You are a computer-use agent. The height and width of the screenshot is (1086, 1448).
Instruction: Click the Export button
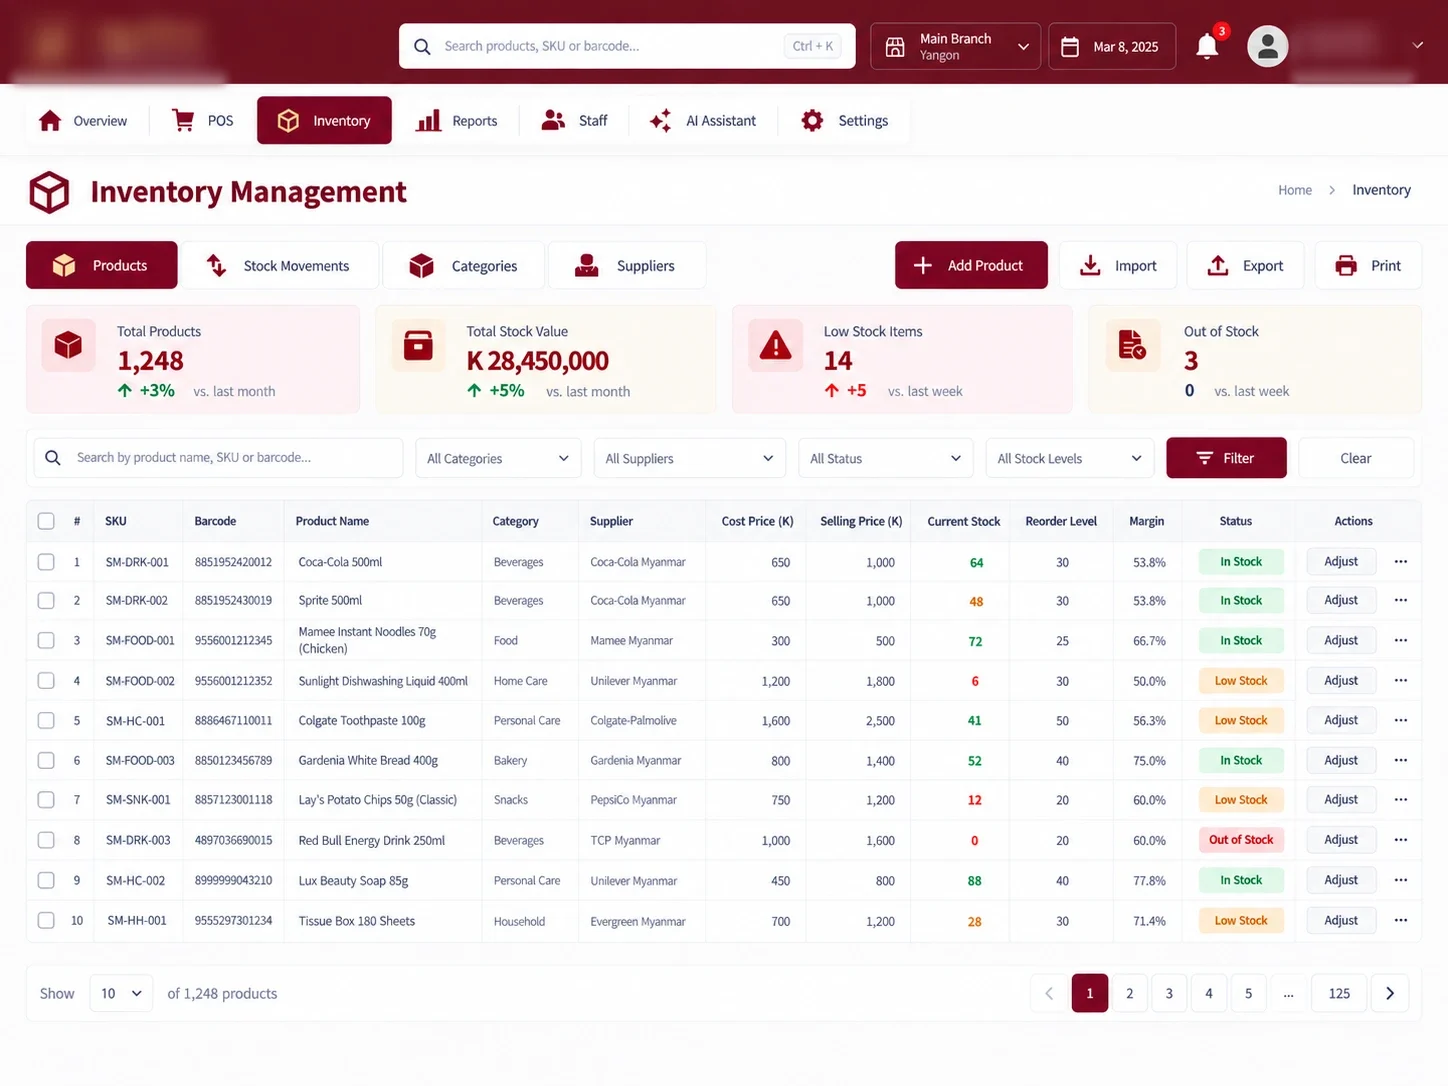1246,266
